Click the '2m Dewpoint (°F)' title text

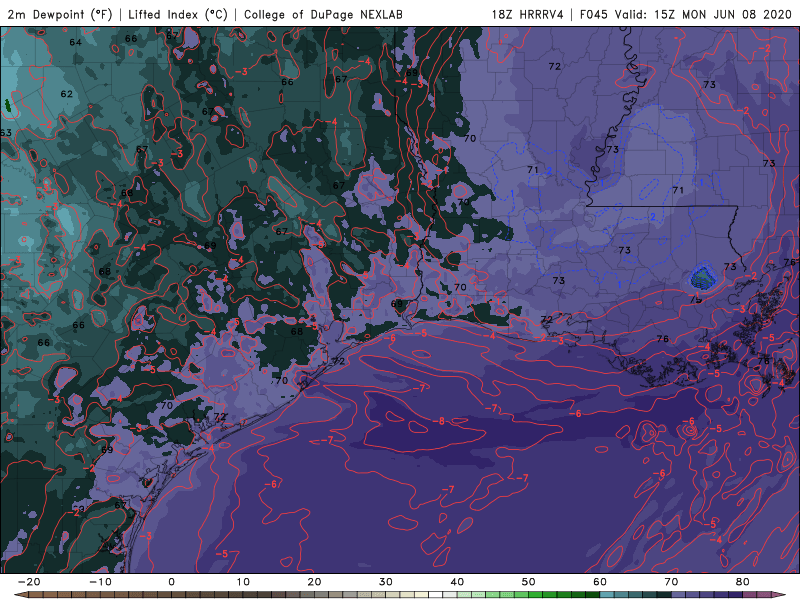(60, 14)
